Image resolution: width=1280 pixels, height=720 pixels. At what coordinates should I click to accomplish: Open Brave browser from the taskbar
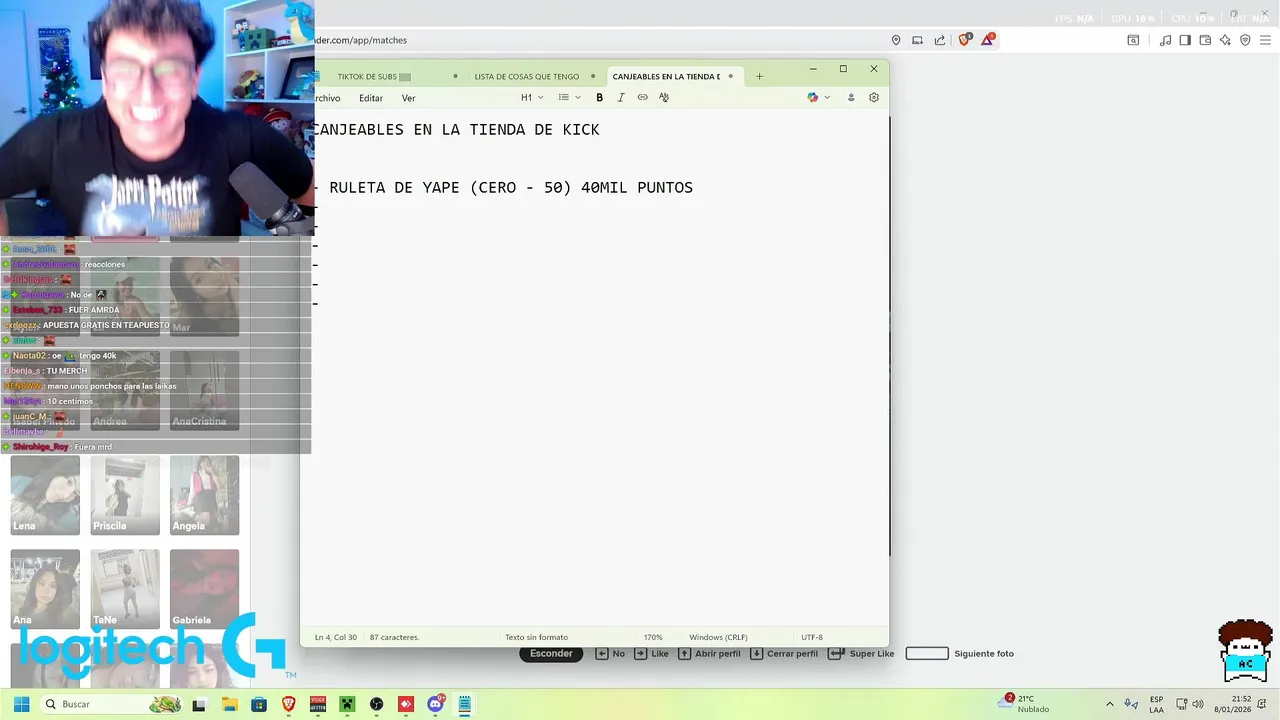tap(288, 704)
